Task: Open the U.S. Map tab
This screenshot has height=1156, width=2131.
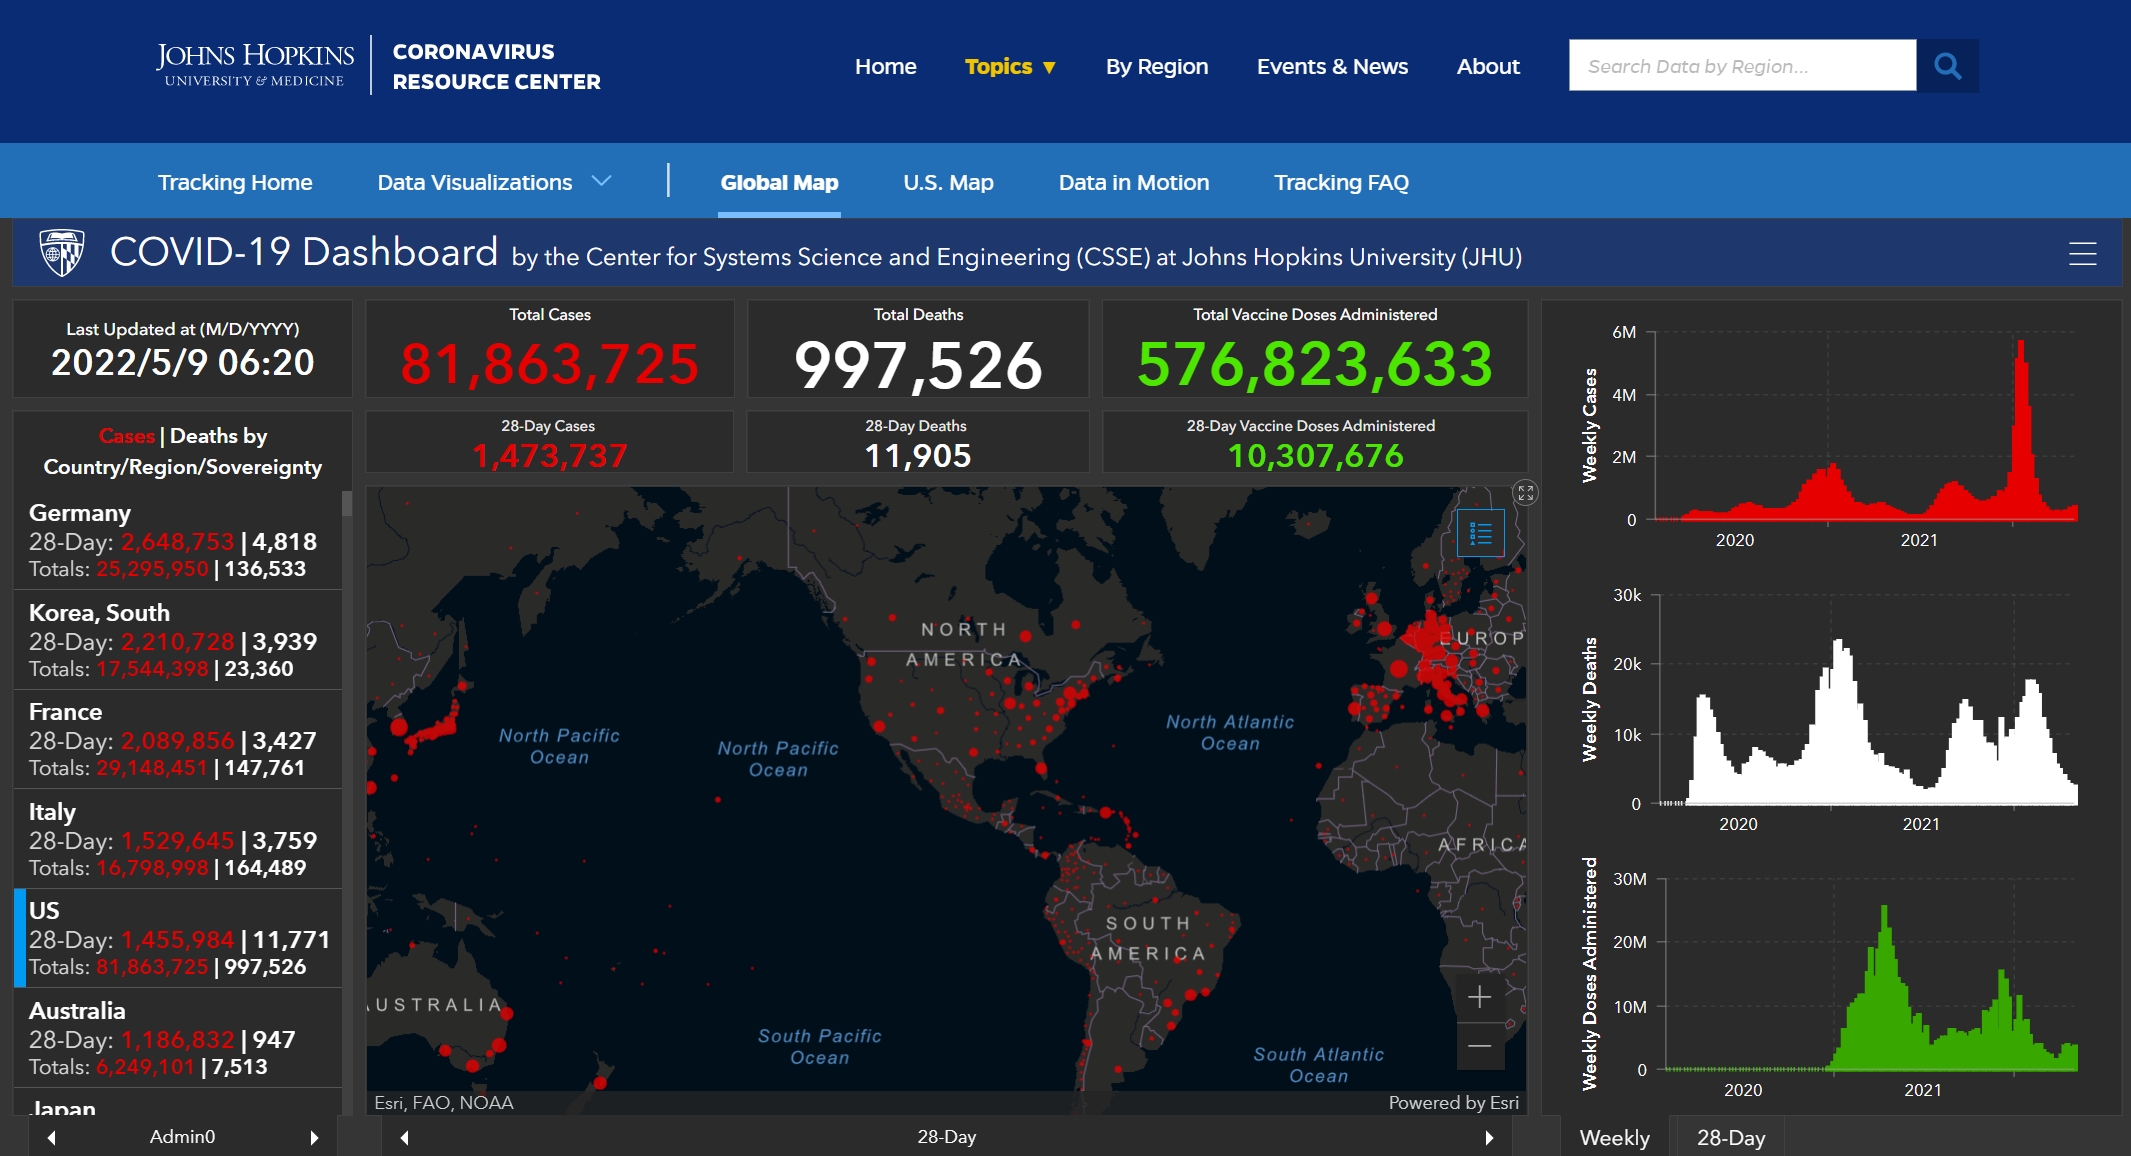Action: pyautogui.click(x=947, y=182)
